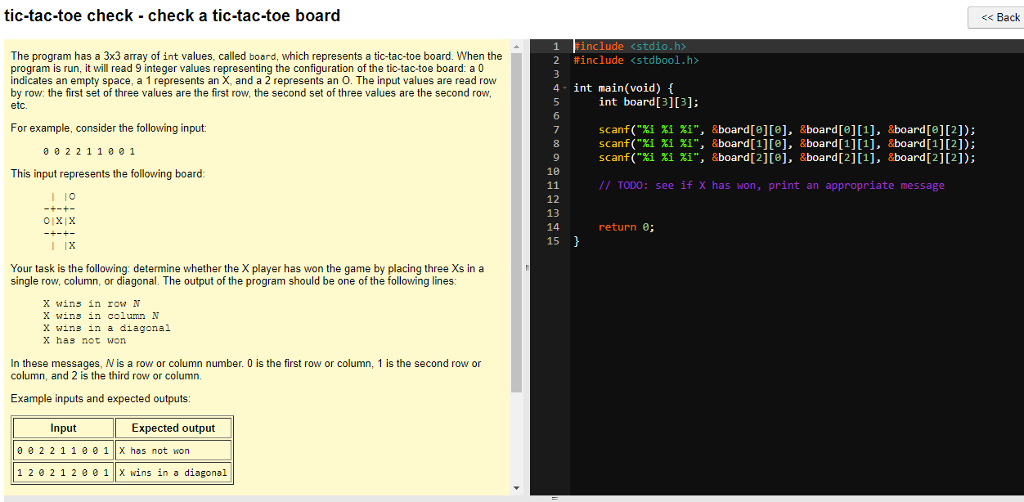
Task: Click the #include <stdio.h> line
Action: [x=630, y=46]
